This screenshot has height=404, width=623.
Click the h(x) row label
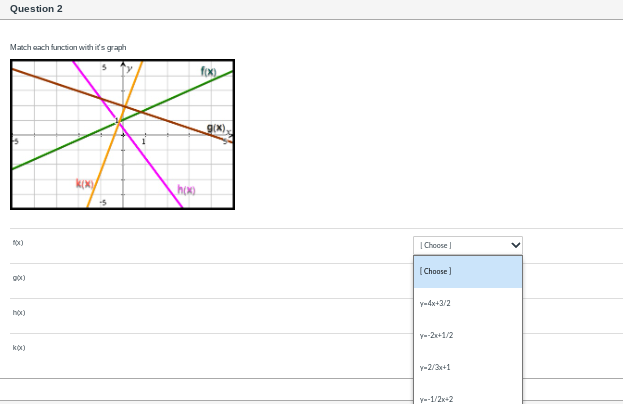click(x=19, y=313)
